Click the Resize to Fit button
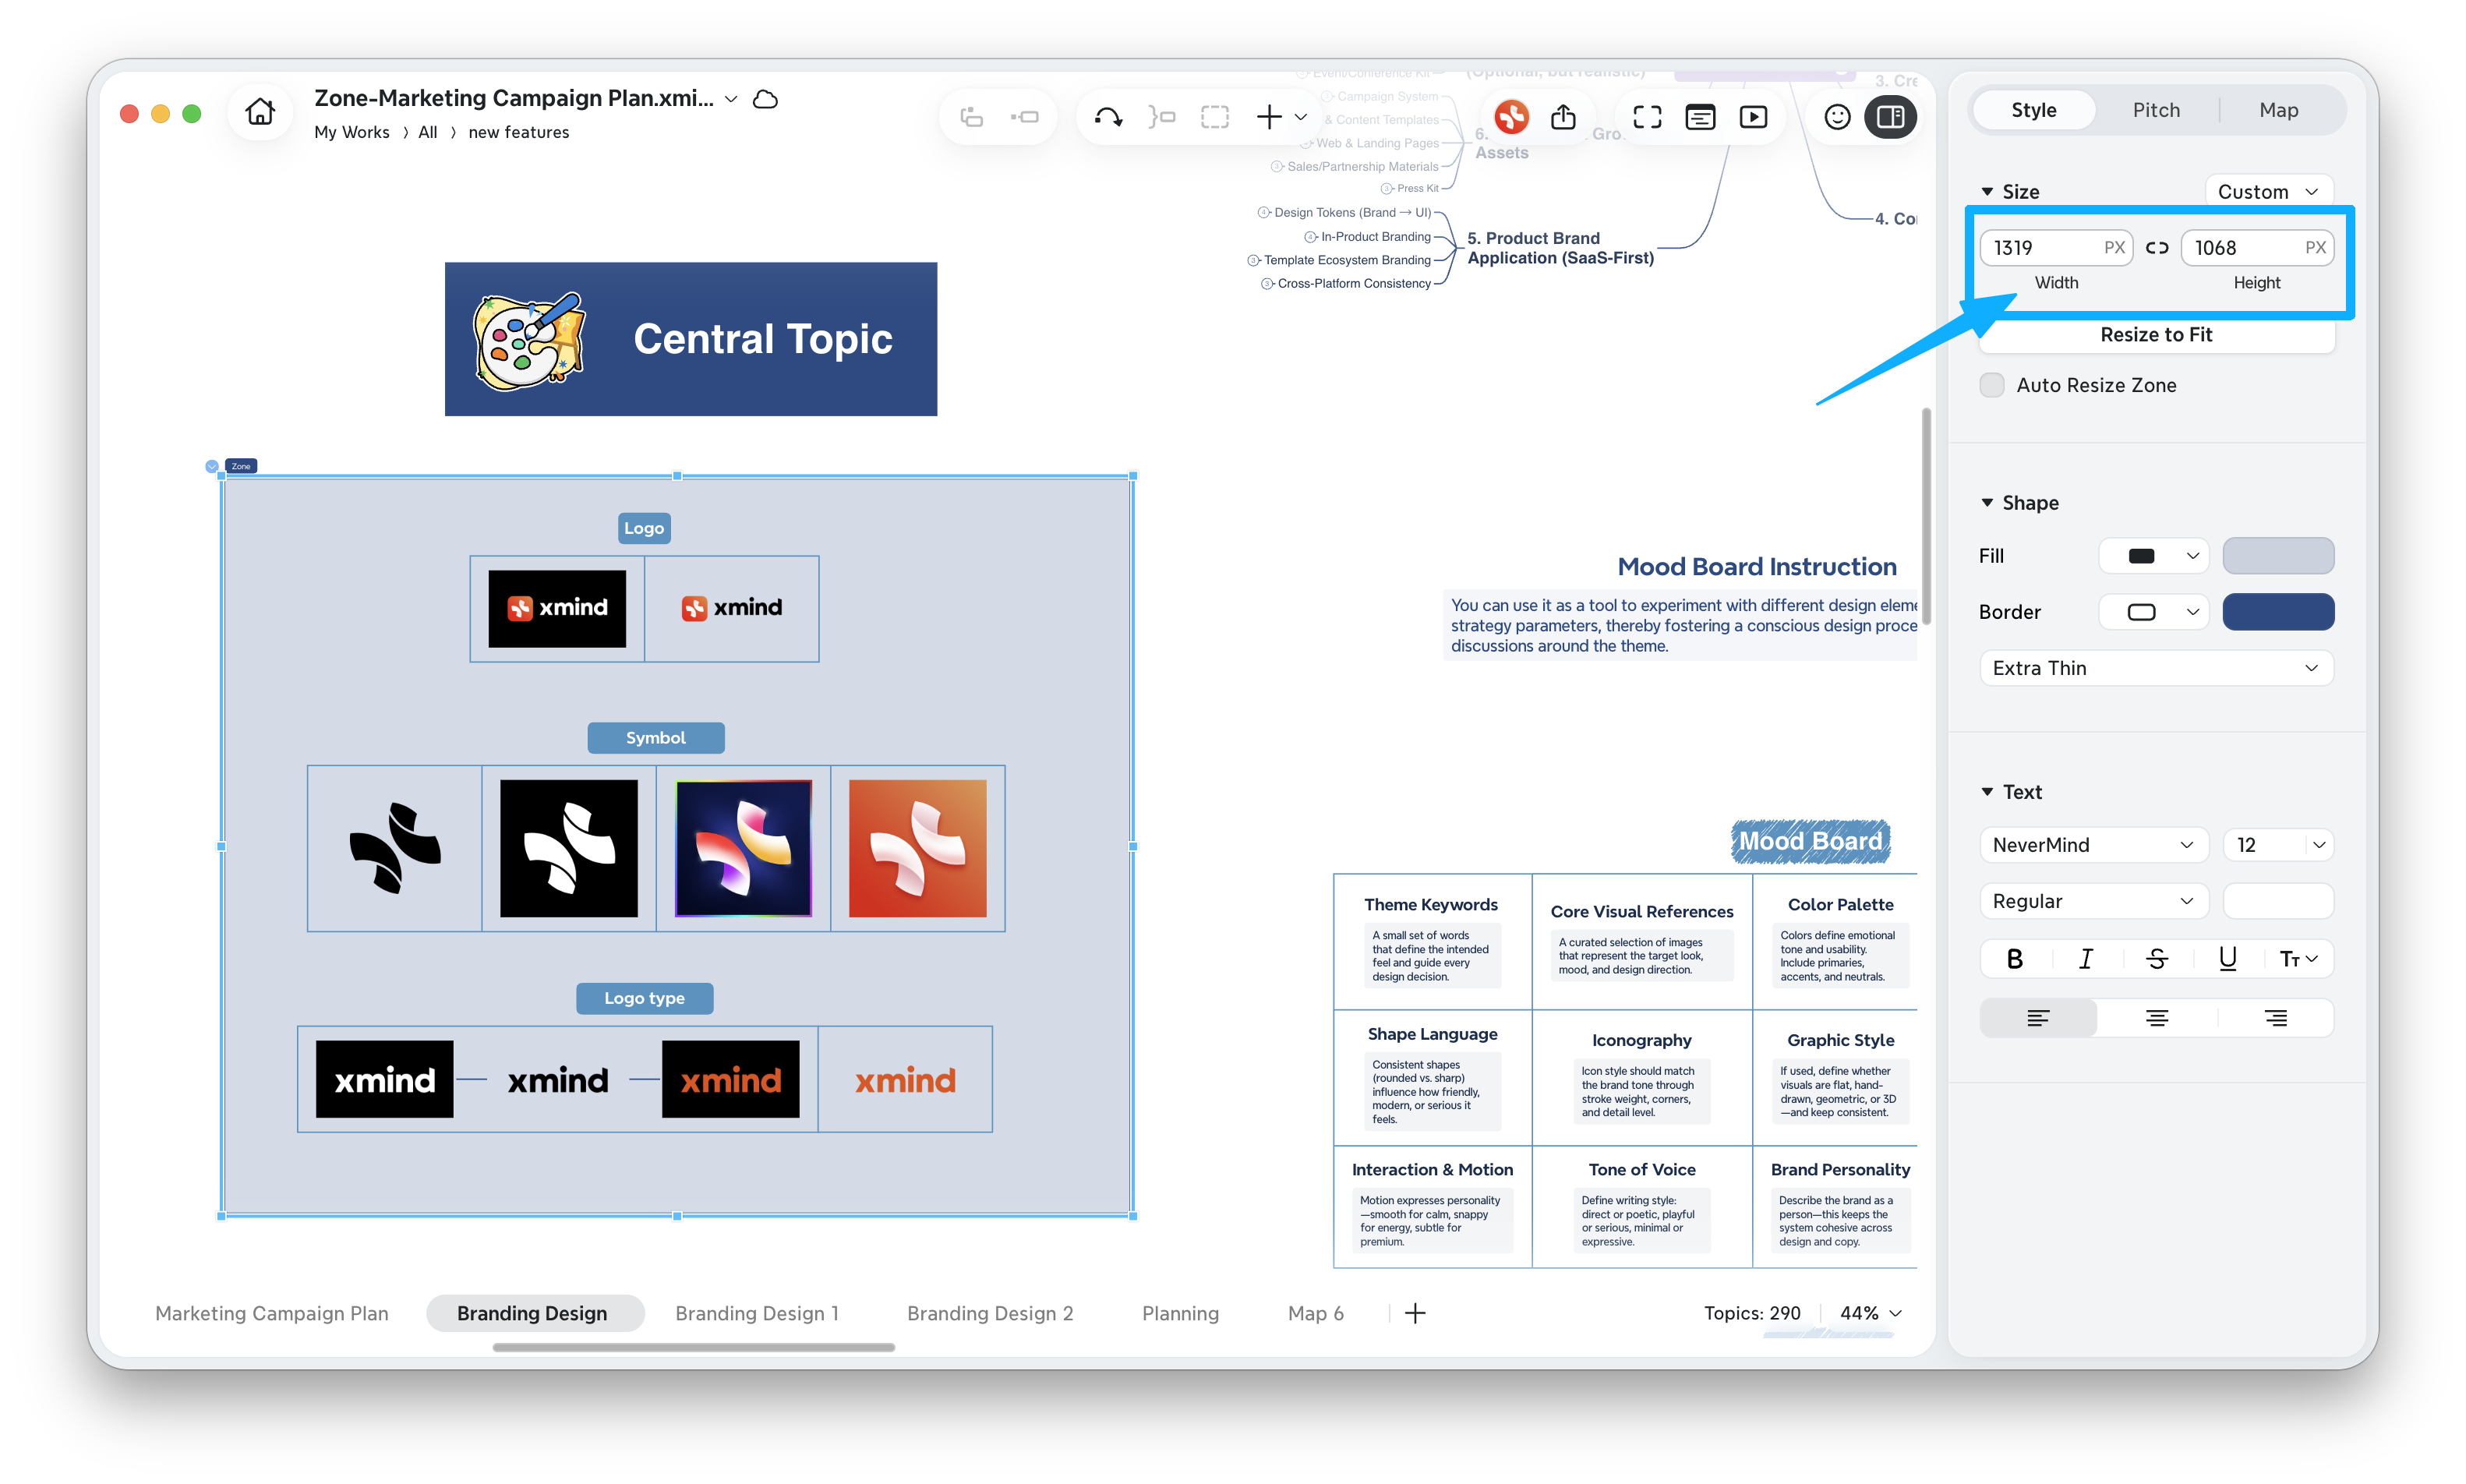 pos(2157,335)
